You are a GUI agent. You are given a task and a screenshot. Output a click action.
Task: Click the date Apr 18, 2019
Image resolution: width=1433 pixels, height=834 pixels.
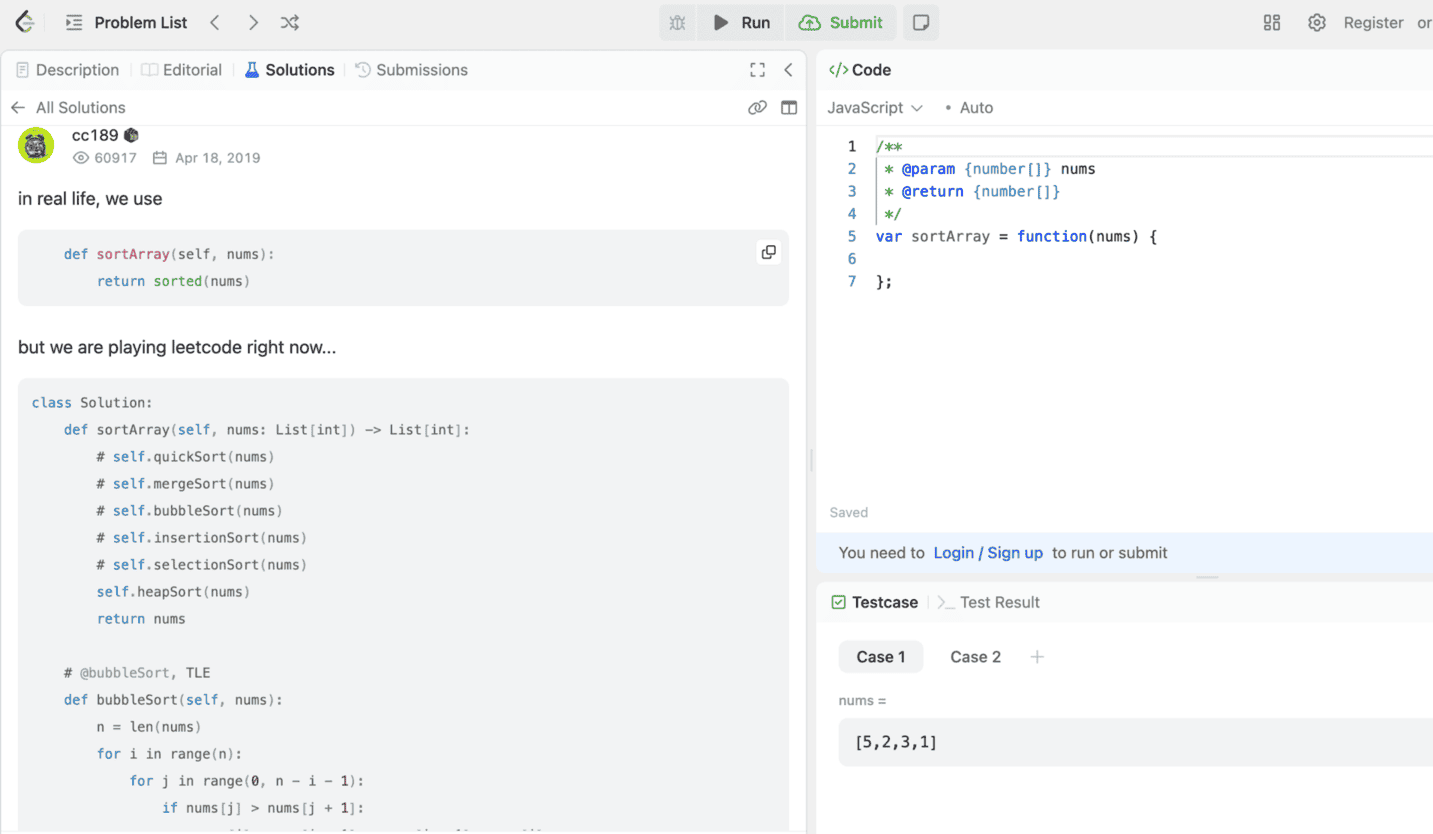point(206,158)
